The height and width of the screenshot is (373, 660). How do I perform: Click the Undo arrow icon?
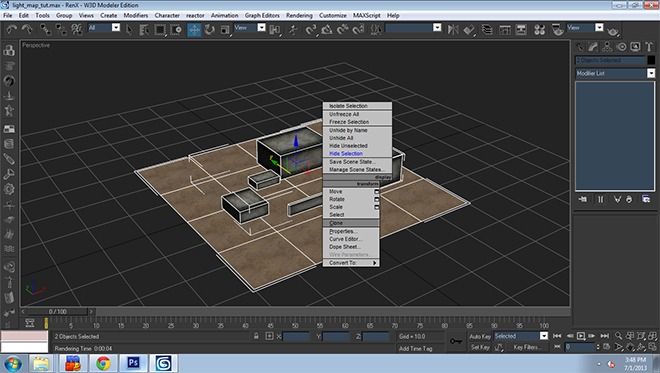[11, 29]
